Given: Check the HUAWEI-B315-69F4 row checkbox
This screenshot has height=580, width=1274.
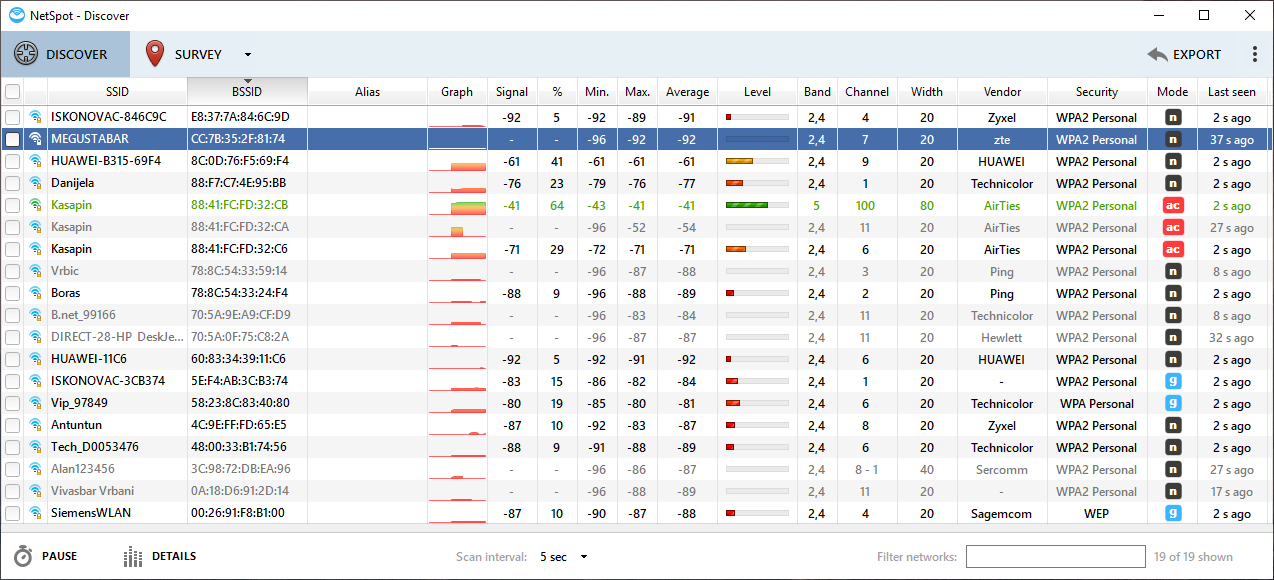Looking at the screenshot, I should (x=12, y=161).
